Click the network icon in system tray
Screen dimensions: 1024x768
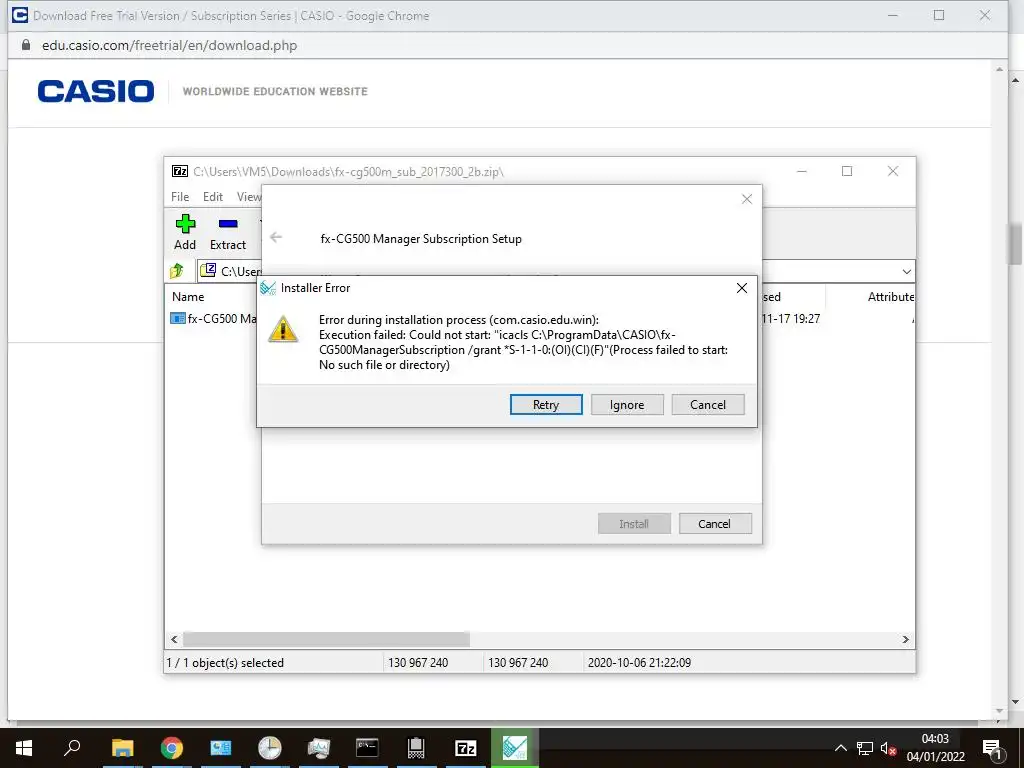pyautogui.click(x=865, y=748)
